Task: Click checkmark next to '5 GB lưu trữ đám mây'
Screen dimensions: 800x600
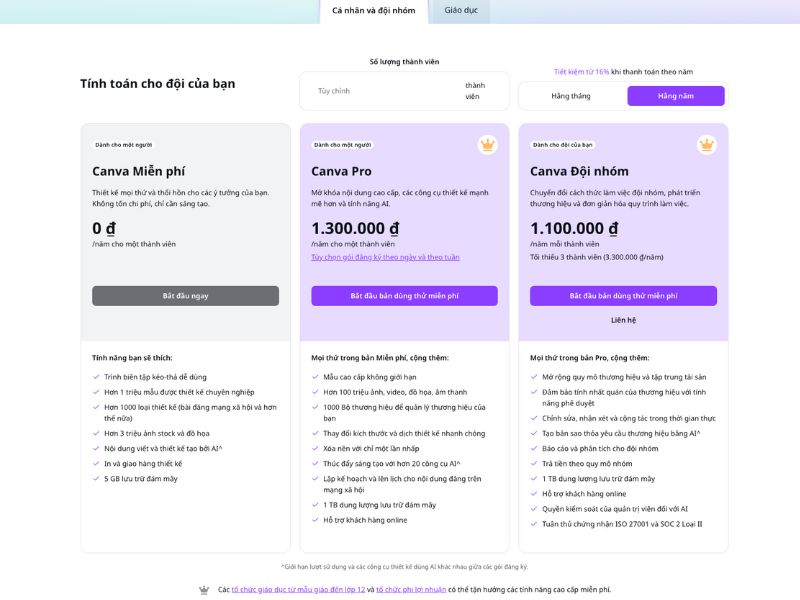Action: point(96,478)
